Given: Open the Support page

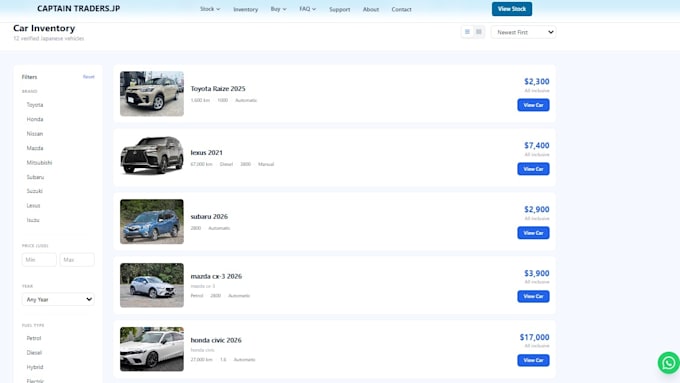Looking at the screenshot, I should (340, 9).
